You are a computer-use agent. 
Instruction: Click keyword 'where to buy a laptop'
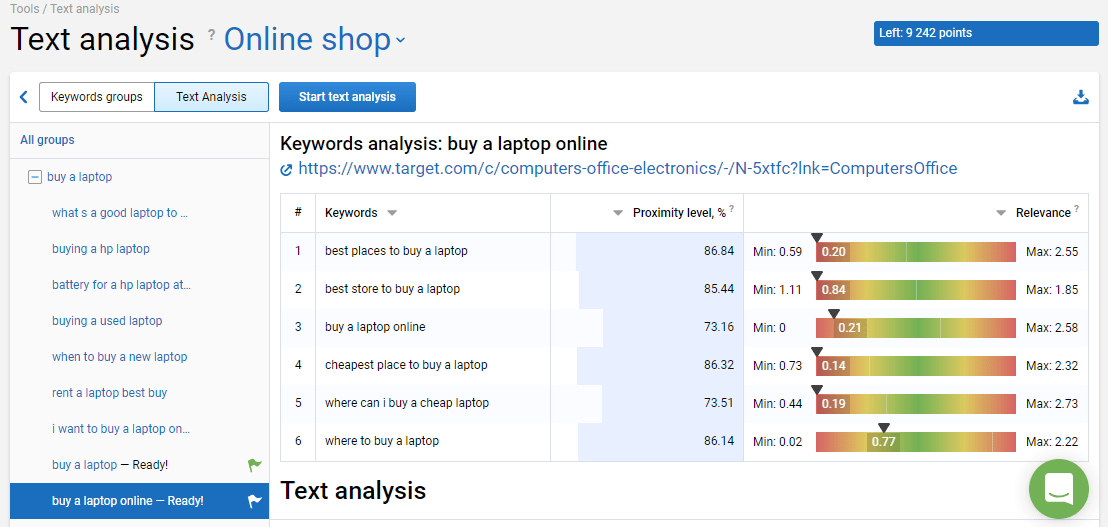click(382, 442)
